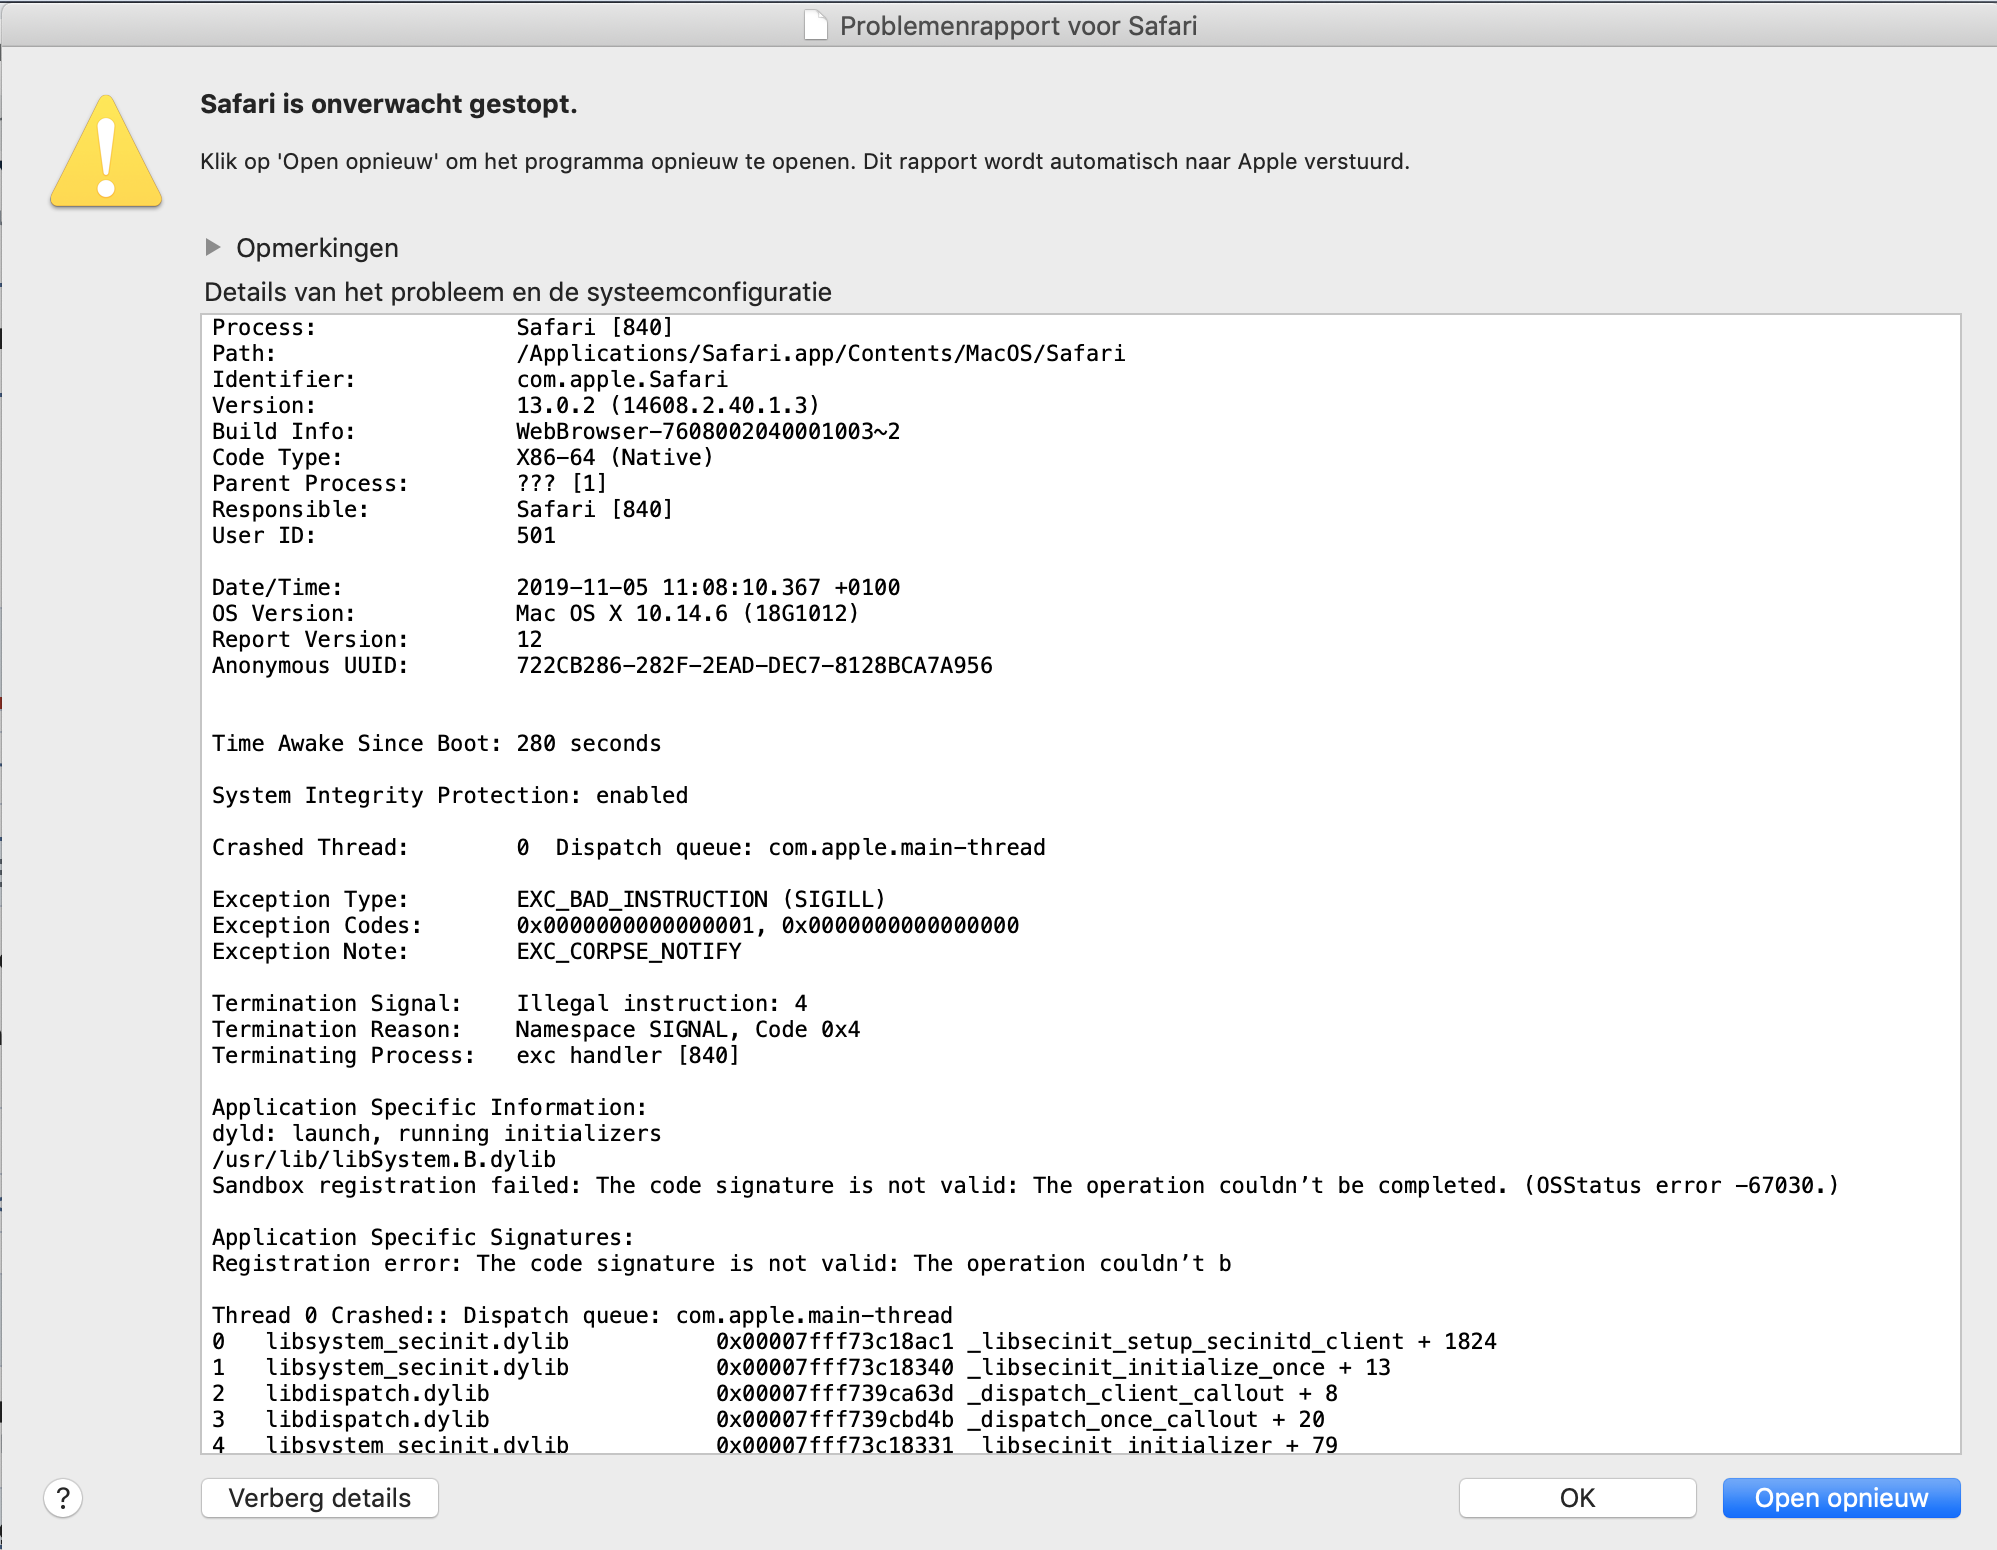Image resolution: width=1997 pixels, height=1550 pixels.
Task: Click the 'User ID: 501' line
Action: (x=383, y=535)
